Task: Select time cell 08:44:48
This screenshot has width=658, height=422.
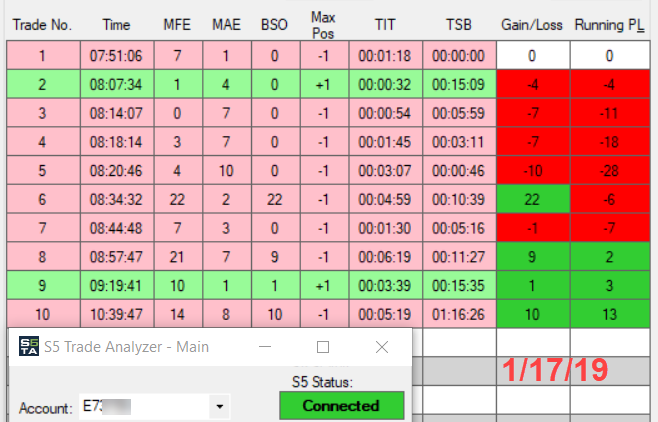Action: (117, 228)
